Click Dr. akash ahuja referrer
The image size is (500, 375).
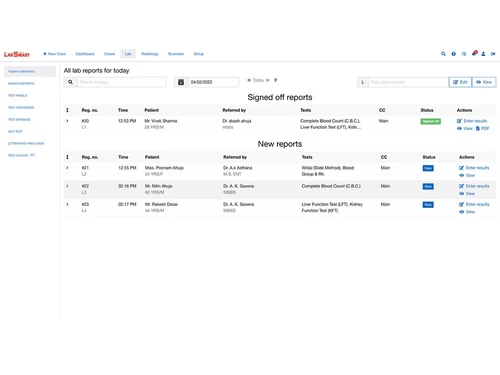(237, 121)
